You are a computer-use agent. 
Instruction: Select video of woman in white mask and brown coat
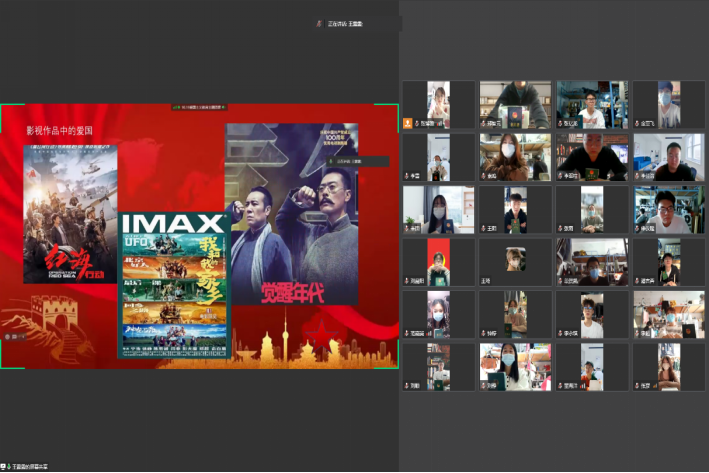[x=515, y=157]
